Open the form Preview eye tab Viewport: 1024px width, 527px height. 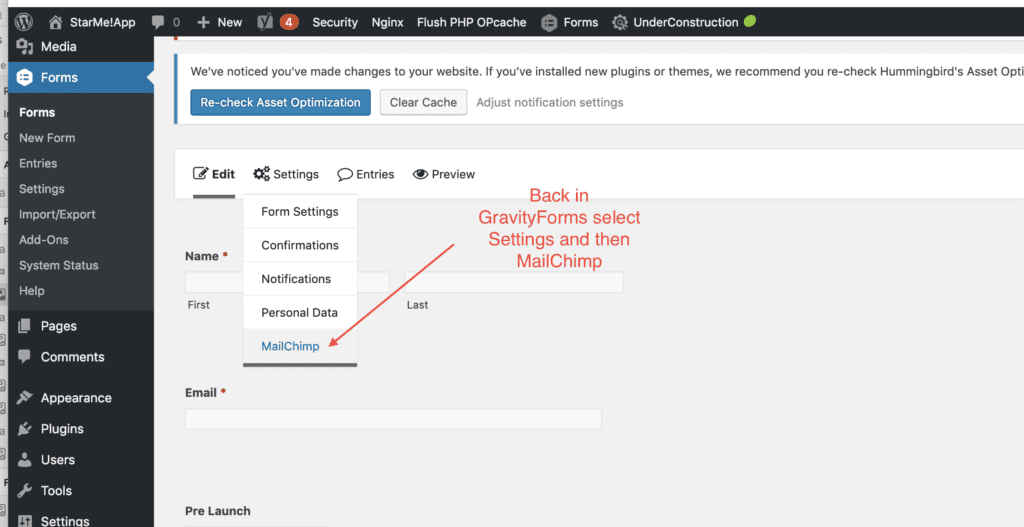(444, 174)
